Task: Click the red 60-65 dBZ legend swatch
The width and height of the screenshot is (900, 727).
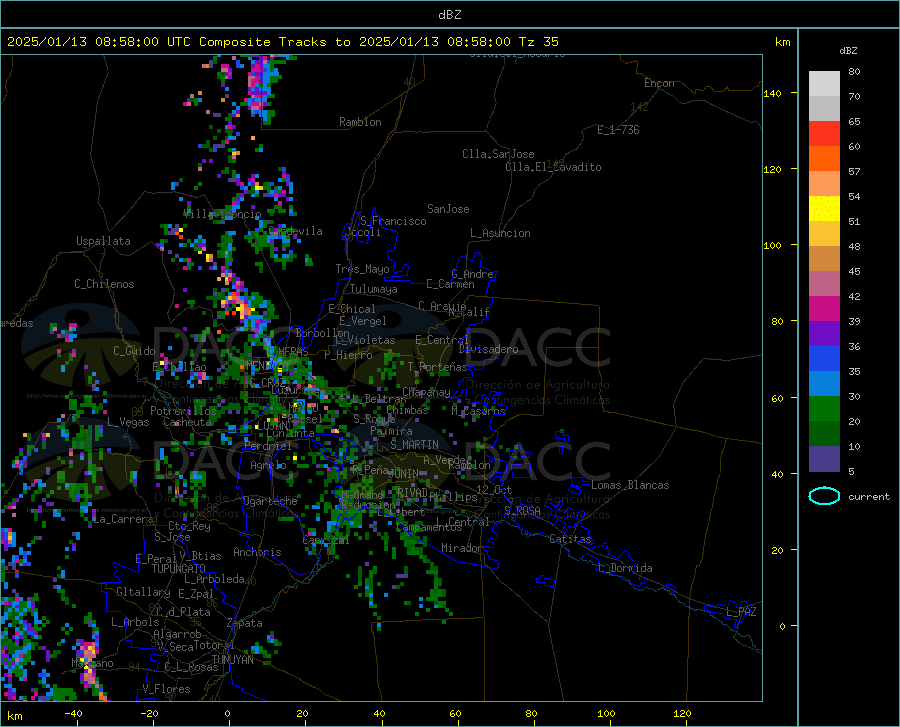Action: coord(824,134)
